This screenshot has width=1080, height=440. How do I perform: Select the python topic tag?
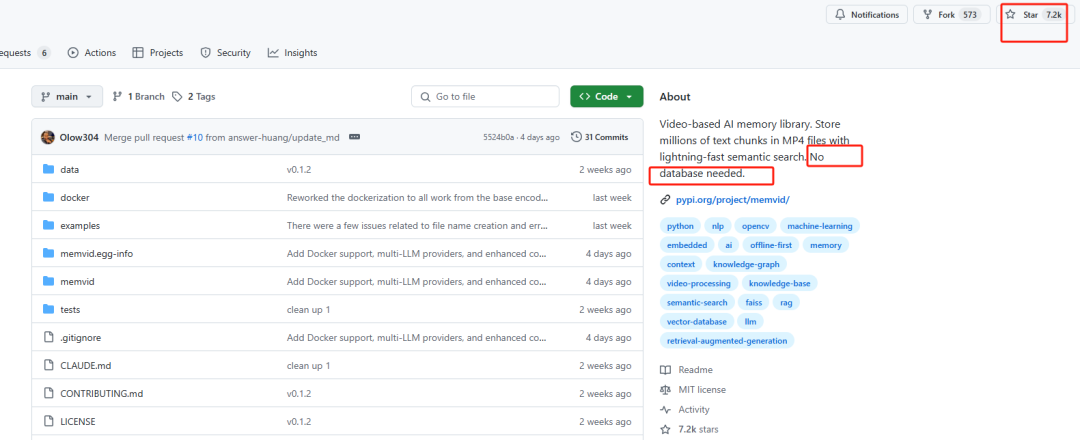click(x=681, y=226)
